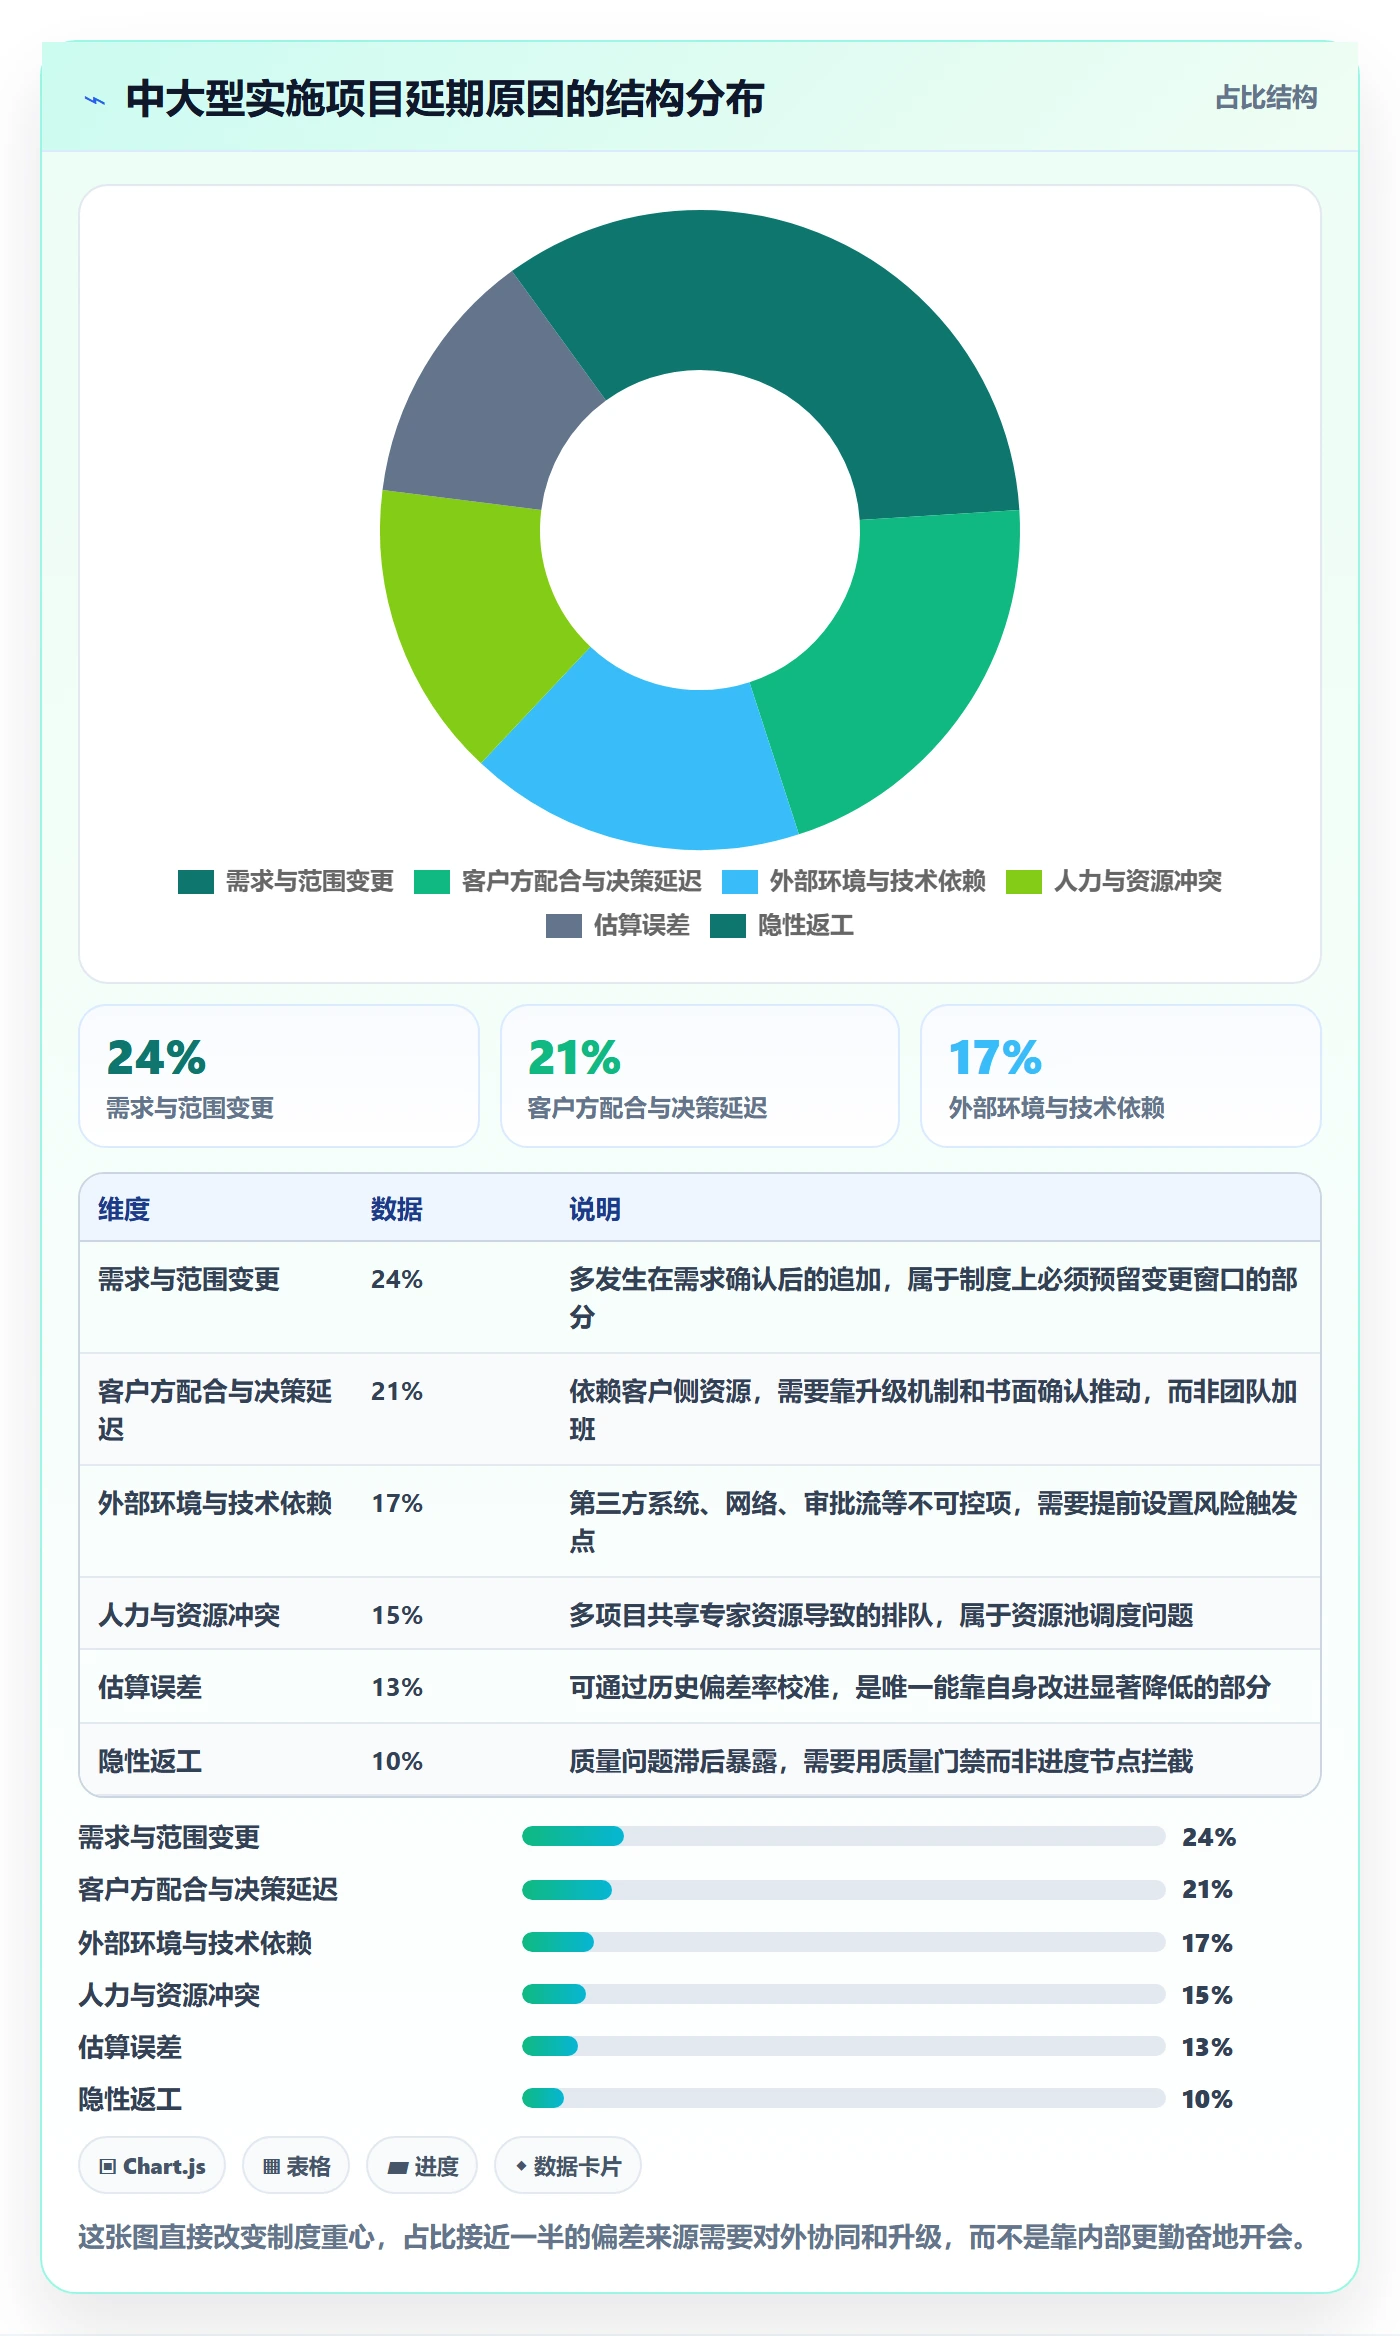The height and width of the screenshot is (2336, 1400).
Task: Open the 24% summary card
Action: tap(279, 1076)
